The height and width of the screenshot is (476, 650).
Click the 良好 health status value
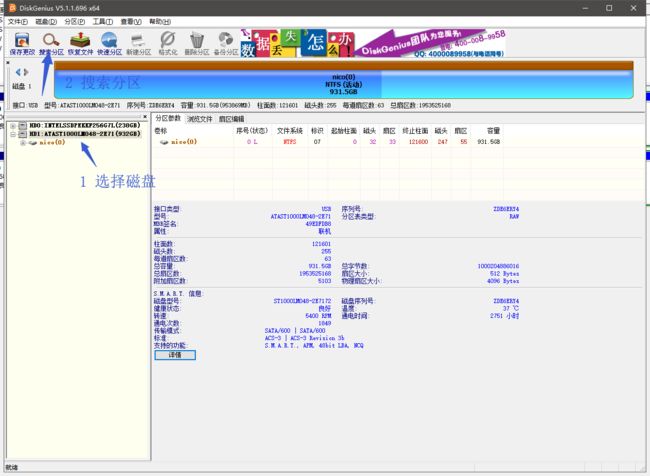(325, 308)
